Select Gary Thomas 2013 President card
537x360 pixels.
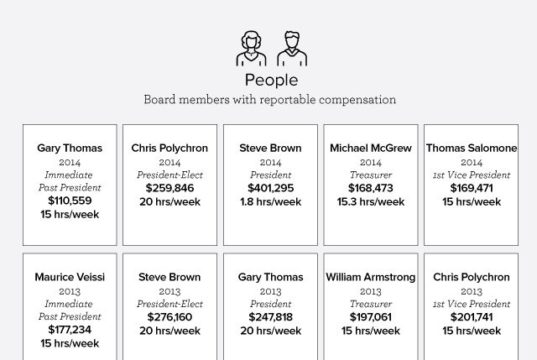(x=271, y=307)
